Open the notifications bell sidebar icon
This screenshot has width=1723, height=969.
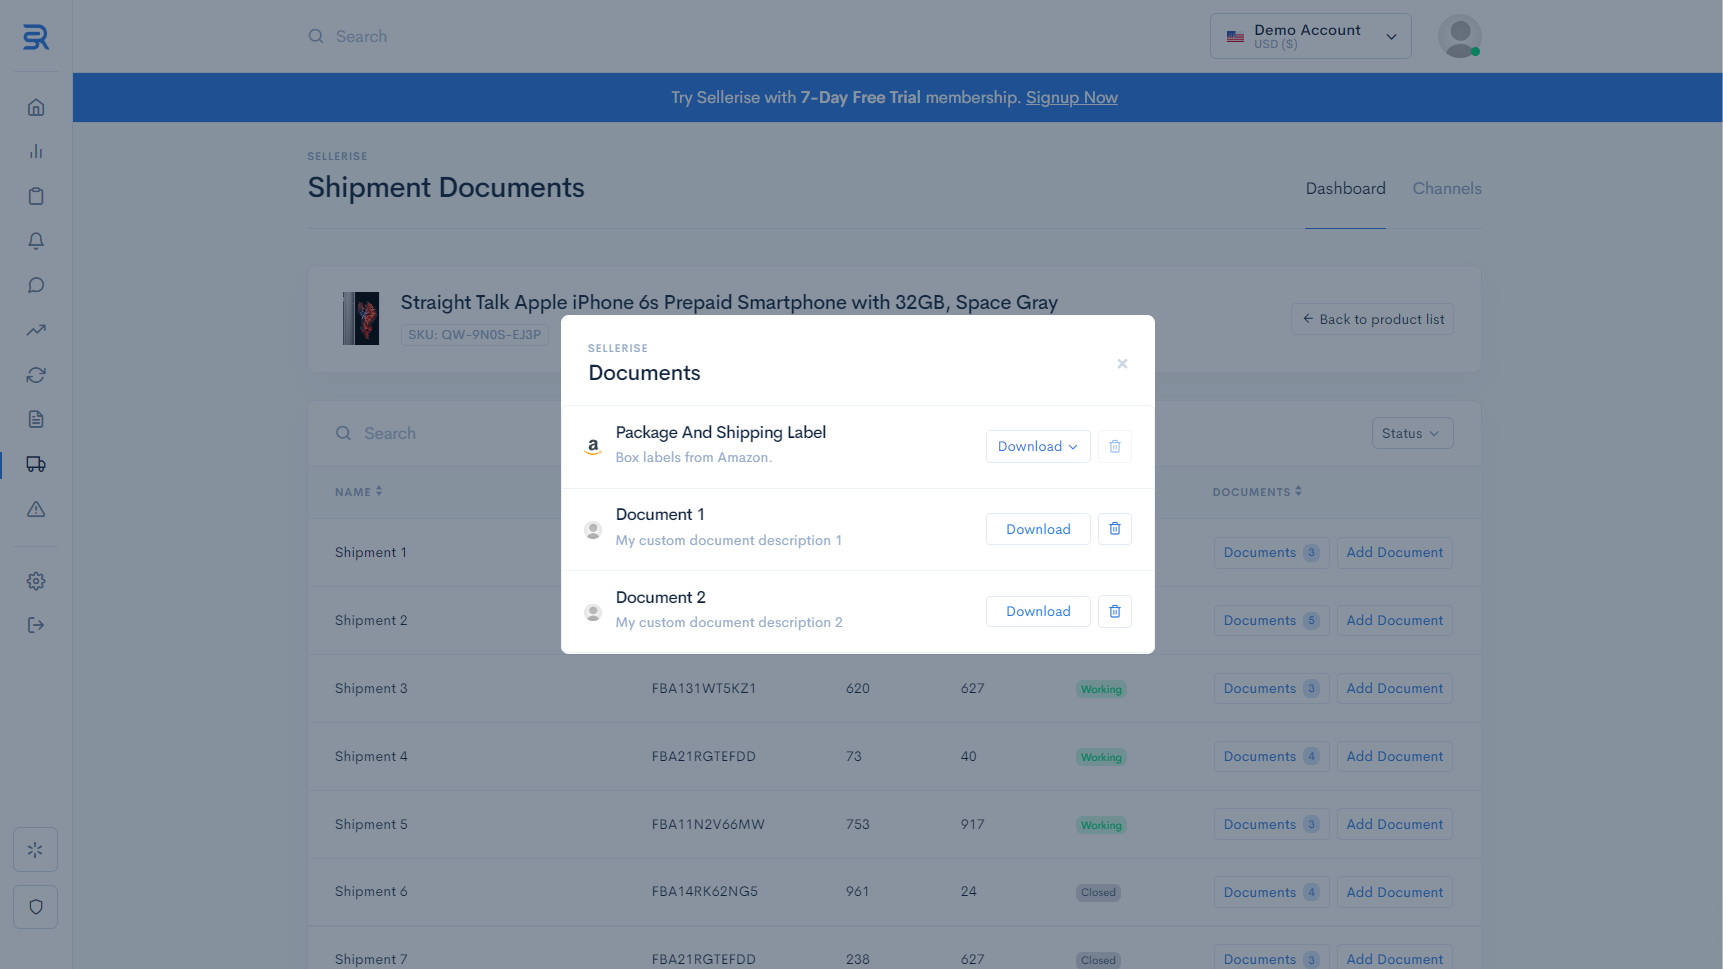coord(36,241)
